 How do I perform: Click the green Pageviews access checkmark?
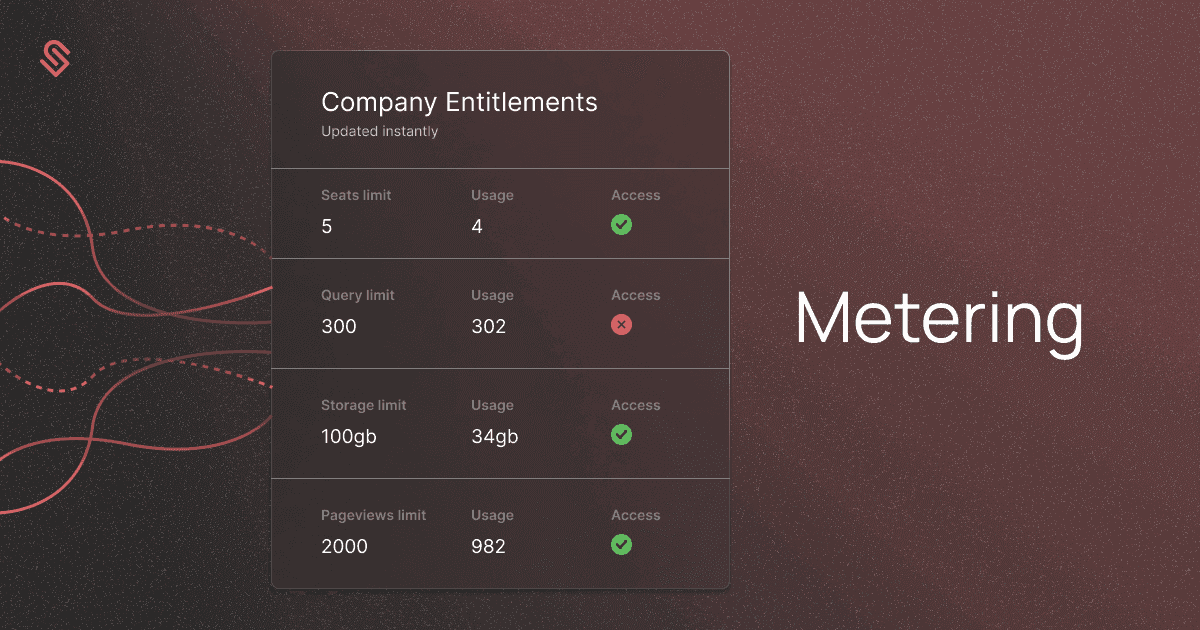pyautogui.click(x=621, y=545)
